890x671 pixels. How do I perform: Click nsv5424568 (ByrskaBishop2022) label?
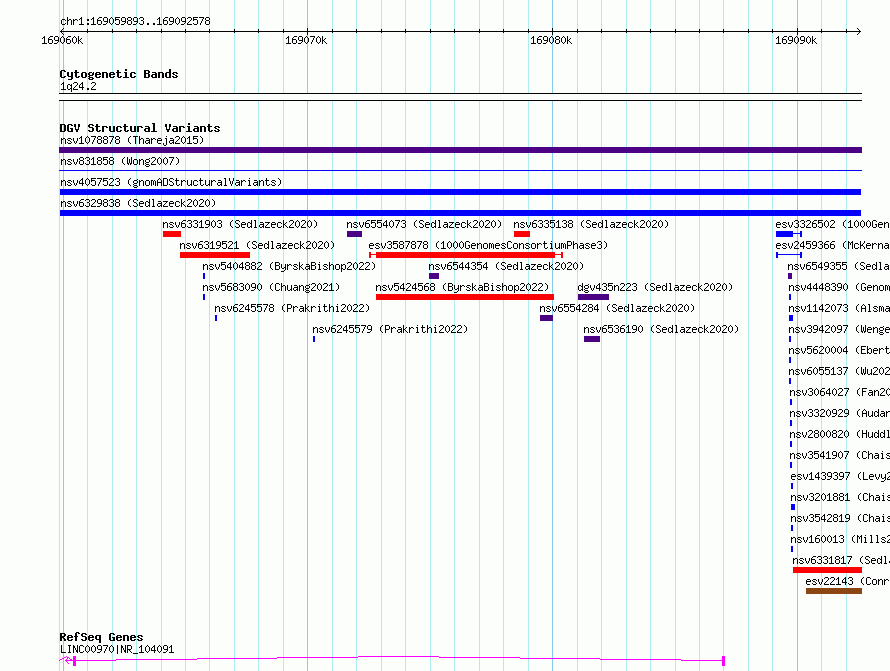462,287
